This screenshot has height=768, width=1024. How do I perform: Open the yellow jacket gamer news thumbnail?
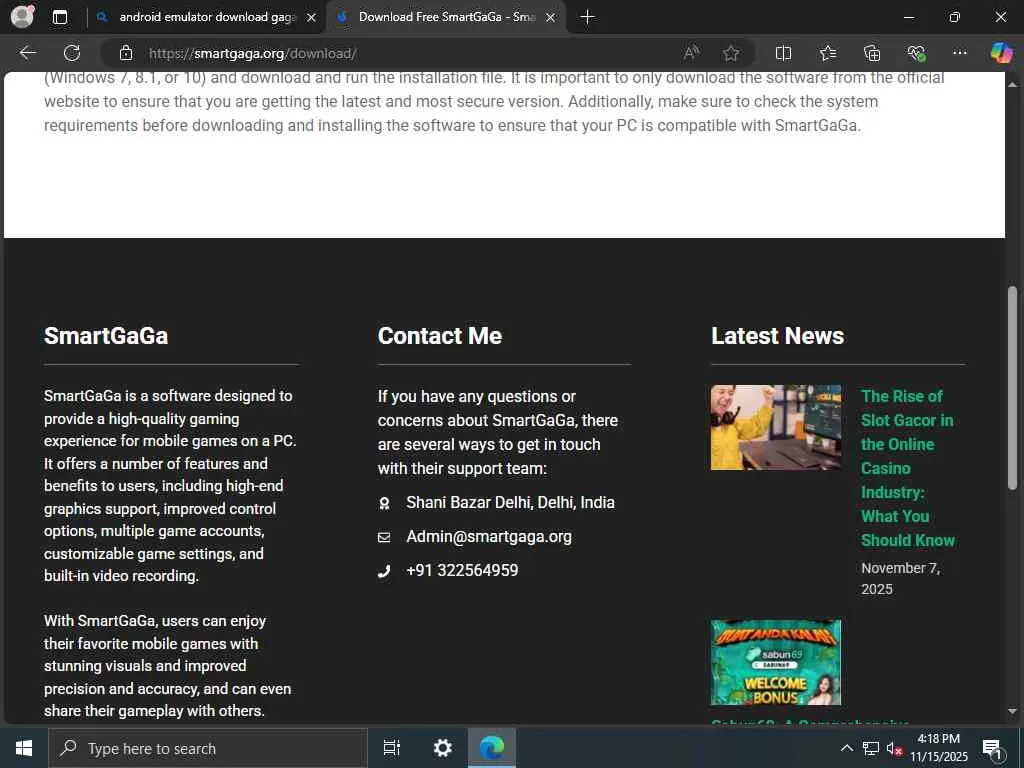pos(776,427)
